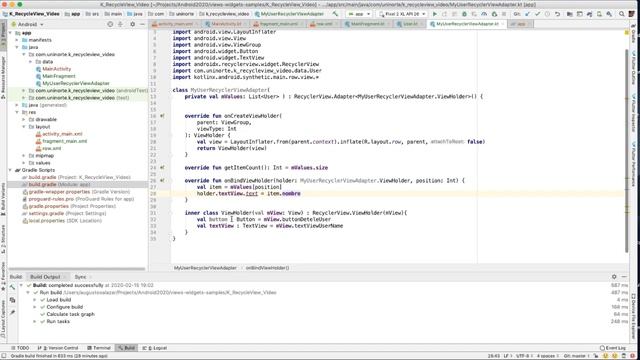Expand the Run tasks step
The image size is (640, 360).
35,322
